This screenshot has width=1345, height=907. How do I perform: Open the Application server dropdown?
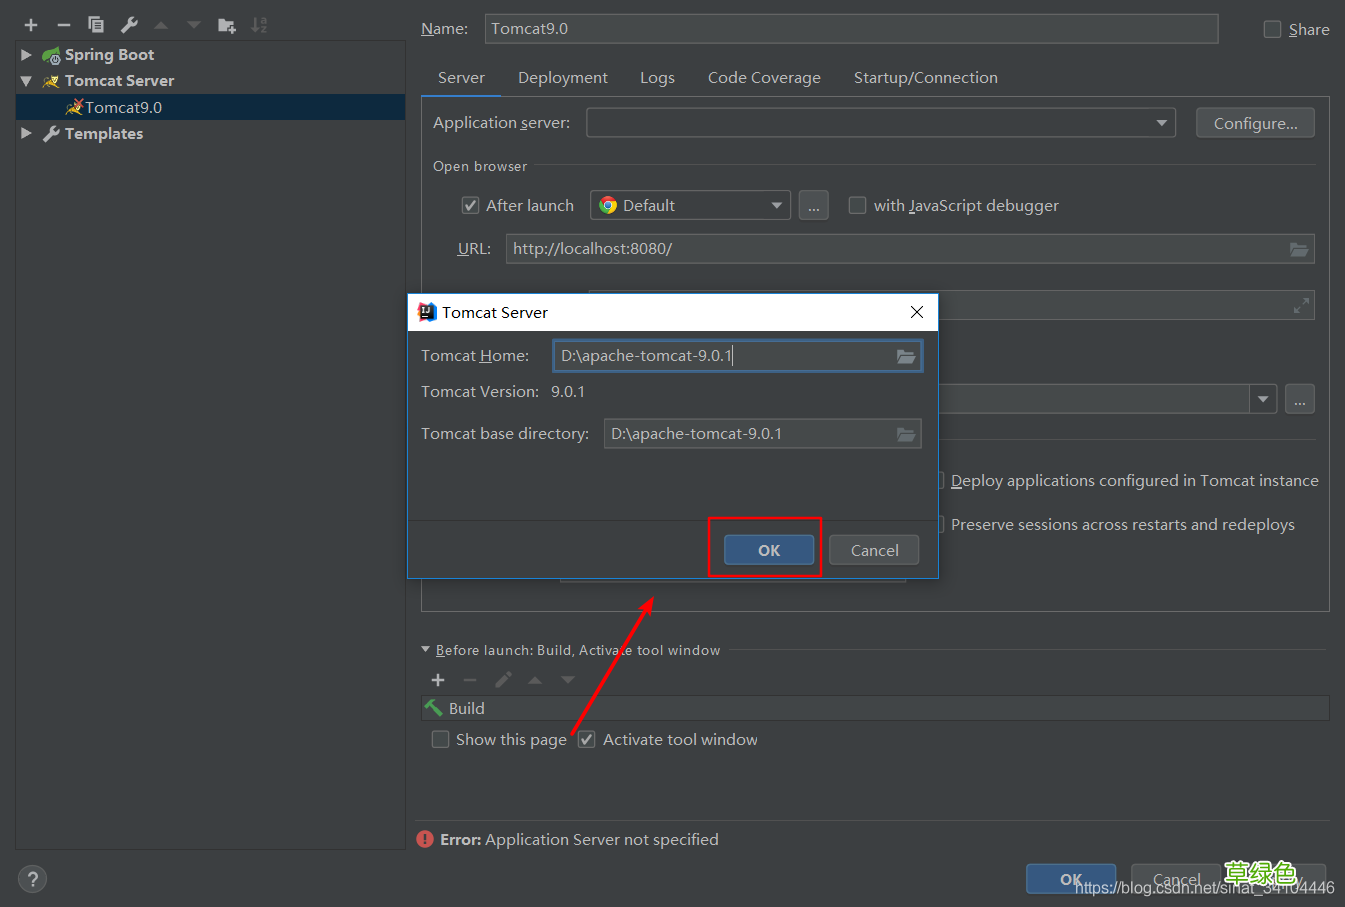tap(1161, 123)
